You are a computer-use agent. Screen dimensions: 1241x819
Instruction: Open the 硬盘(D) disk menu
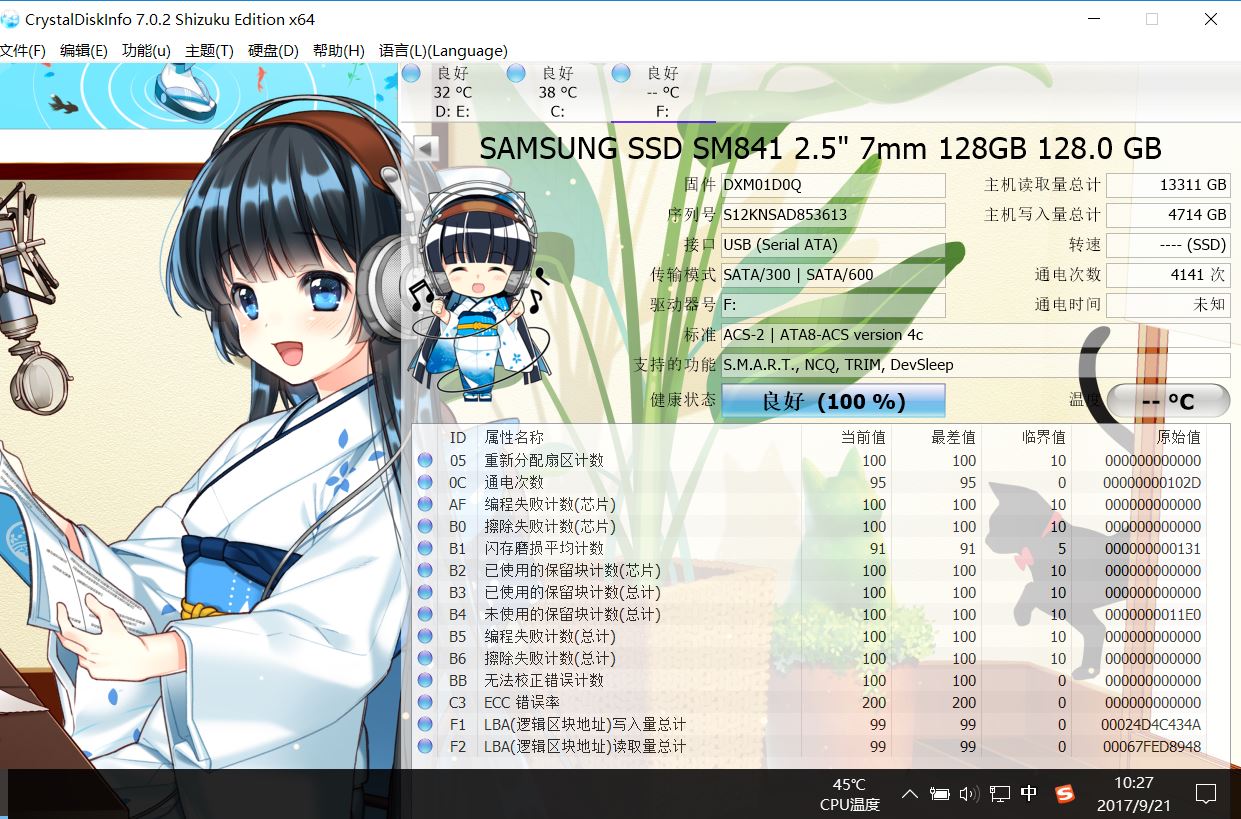[x=273, y=51]
